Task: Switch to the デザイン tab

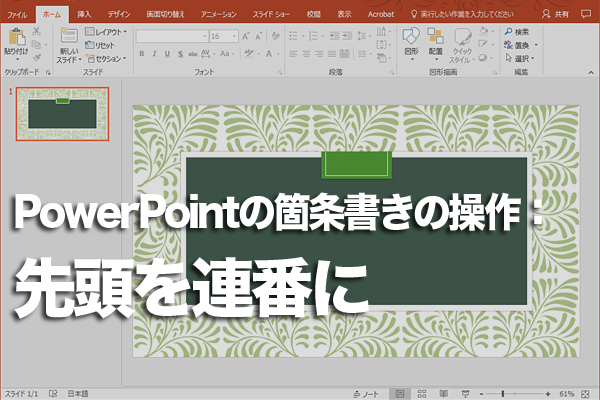Action: pyautogui.click(x=119, y=15)
